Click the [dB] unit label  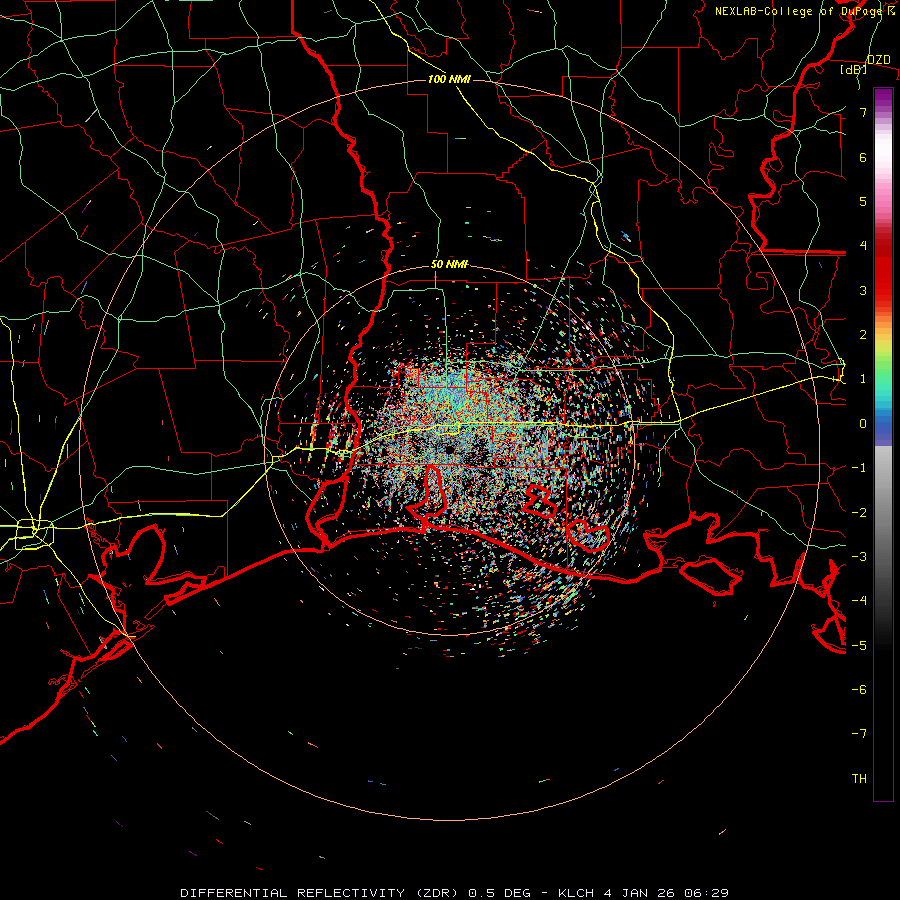pos(854,70)
